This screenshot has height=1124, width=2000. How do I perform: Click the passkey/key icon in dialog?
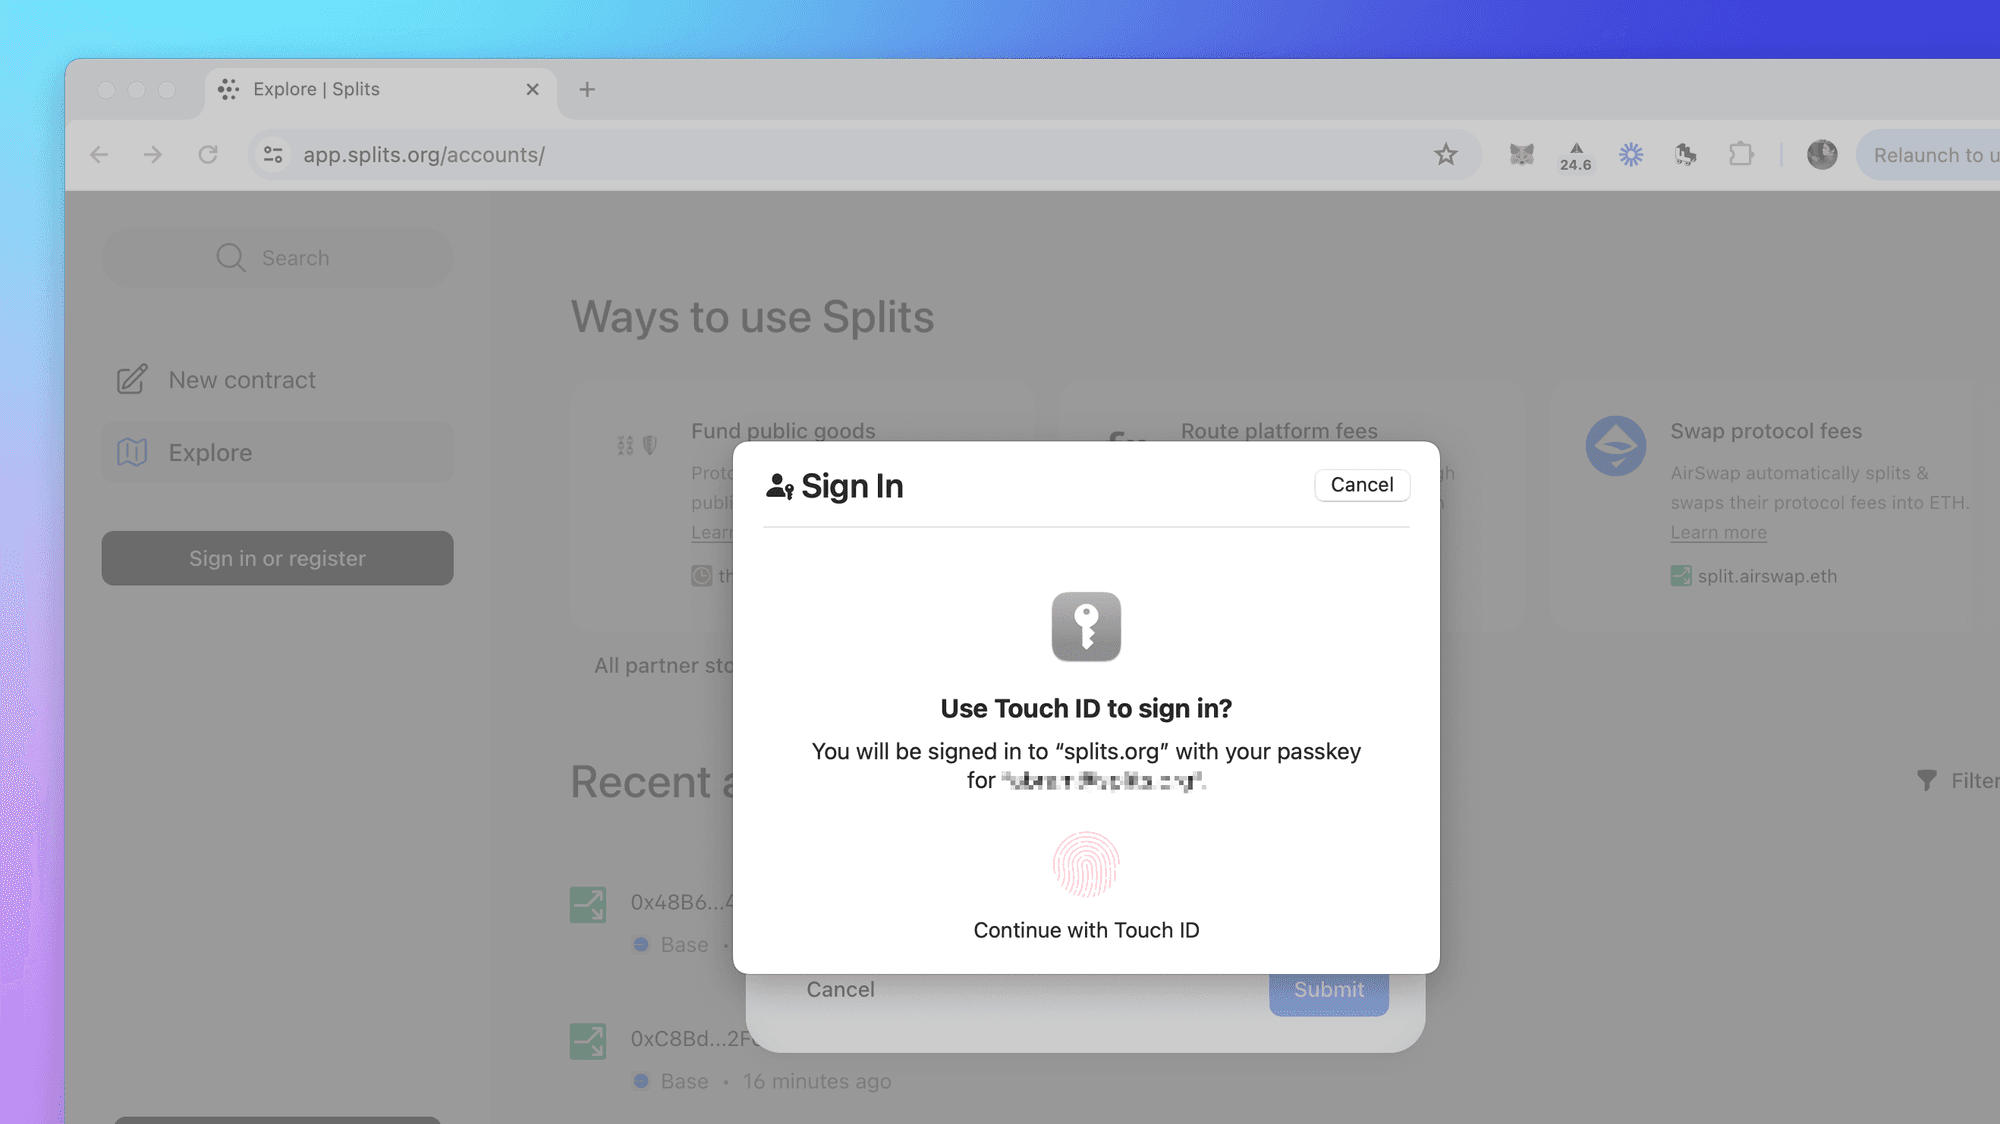point(1085,625)
